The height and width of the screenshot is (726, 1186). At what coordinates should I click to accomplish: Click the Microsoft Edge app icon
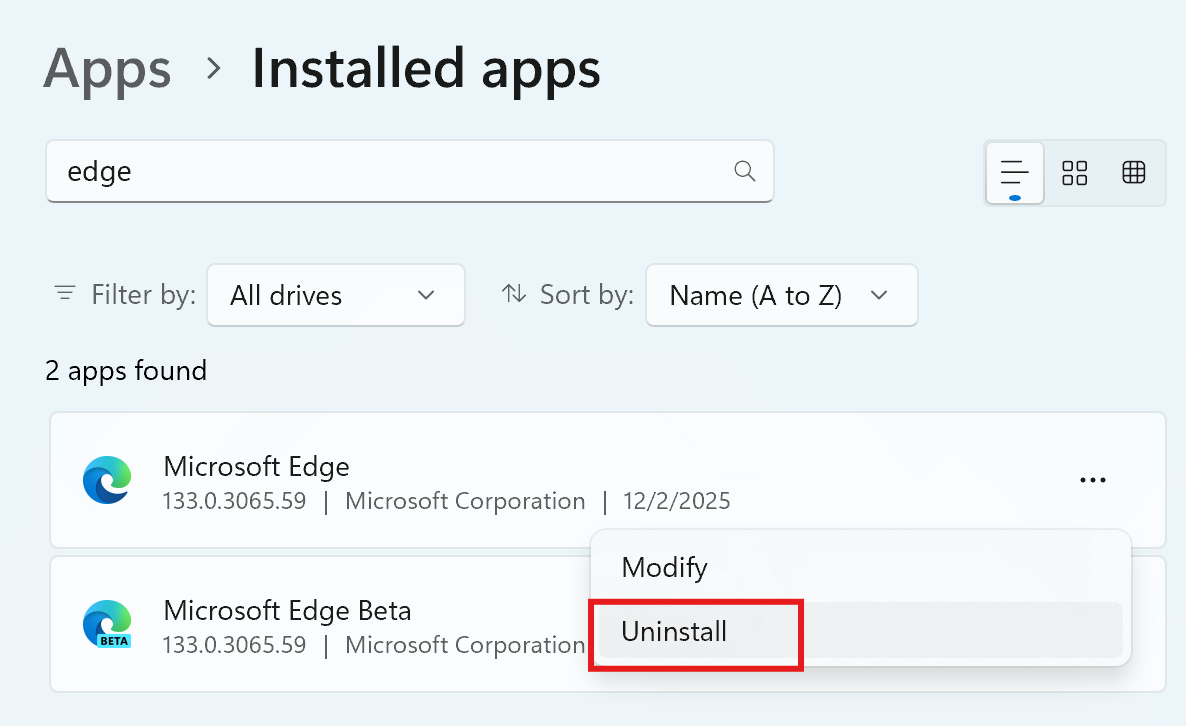pos(107,481)
